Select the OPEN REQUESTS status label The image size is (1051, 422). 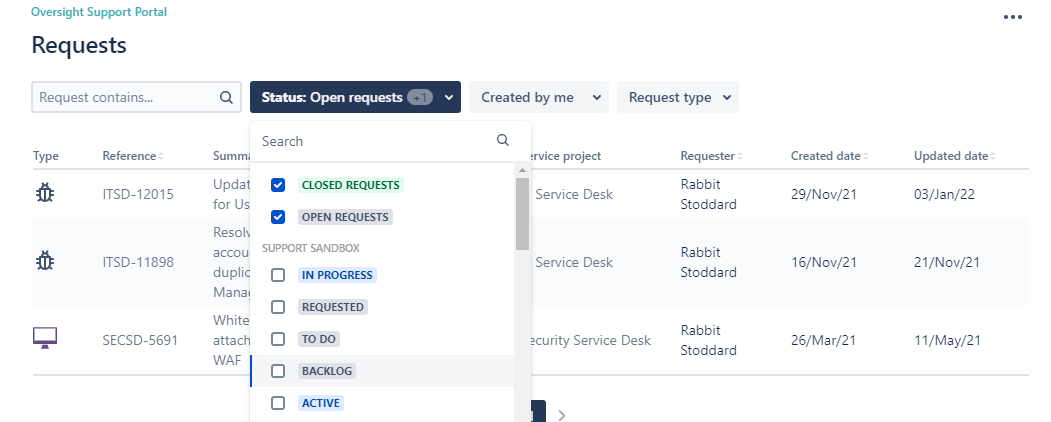coord(345,217)
